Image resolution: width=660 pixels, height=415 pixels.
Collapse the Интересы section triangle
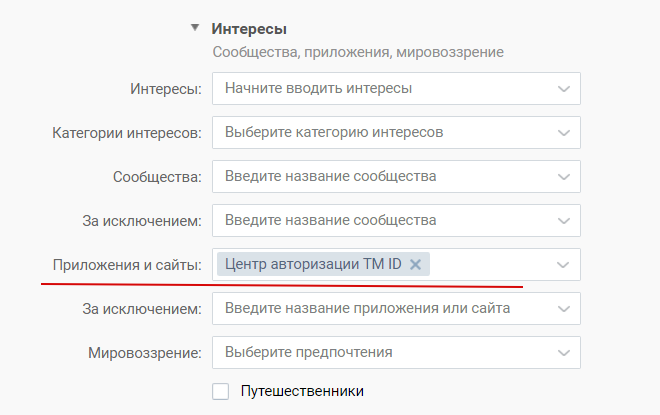[x=196, y=28]
